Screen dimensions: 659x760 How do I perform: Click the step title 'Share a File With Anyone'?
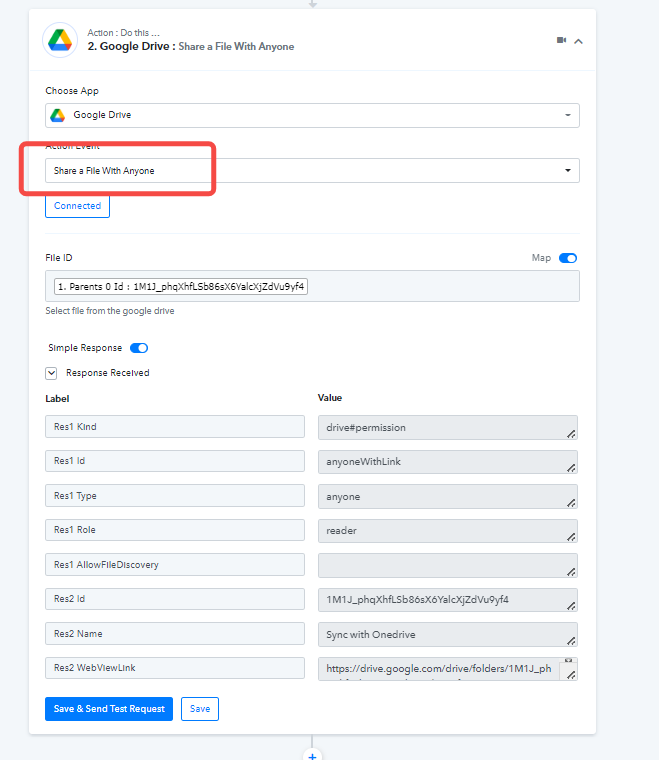[x=236, y=47]
